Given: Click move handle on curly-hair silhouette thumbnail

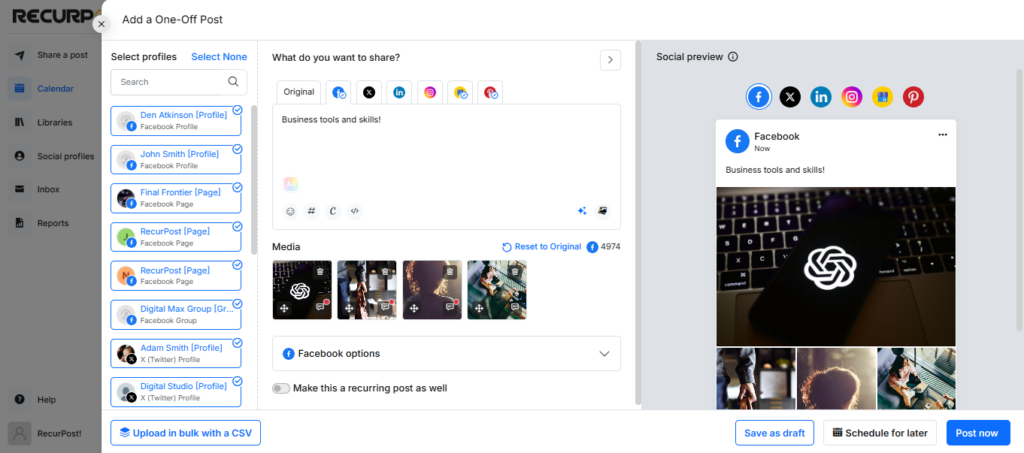Looking at the screenshot, I should click(414, 308).
